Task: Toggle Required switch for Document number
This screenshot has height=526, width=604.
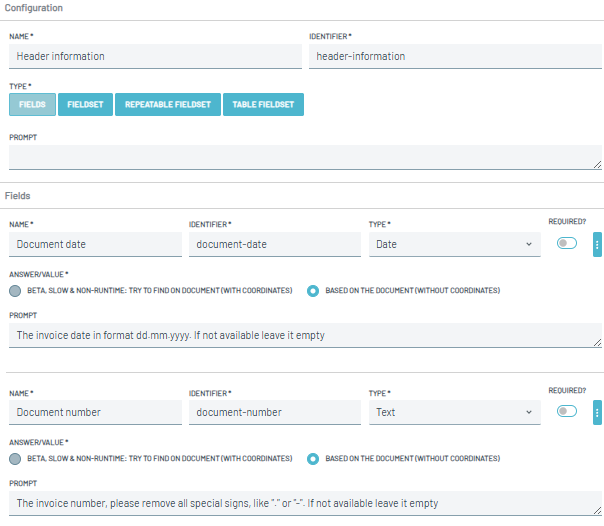Action: (567, 411)
